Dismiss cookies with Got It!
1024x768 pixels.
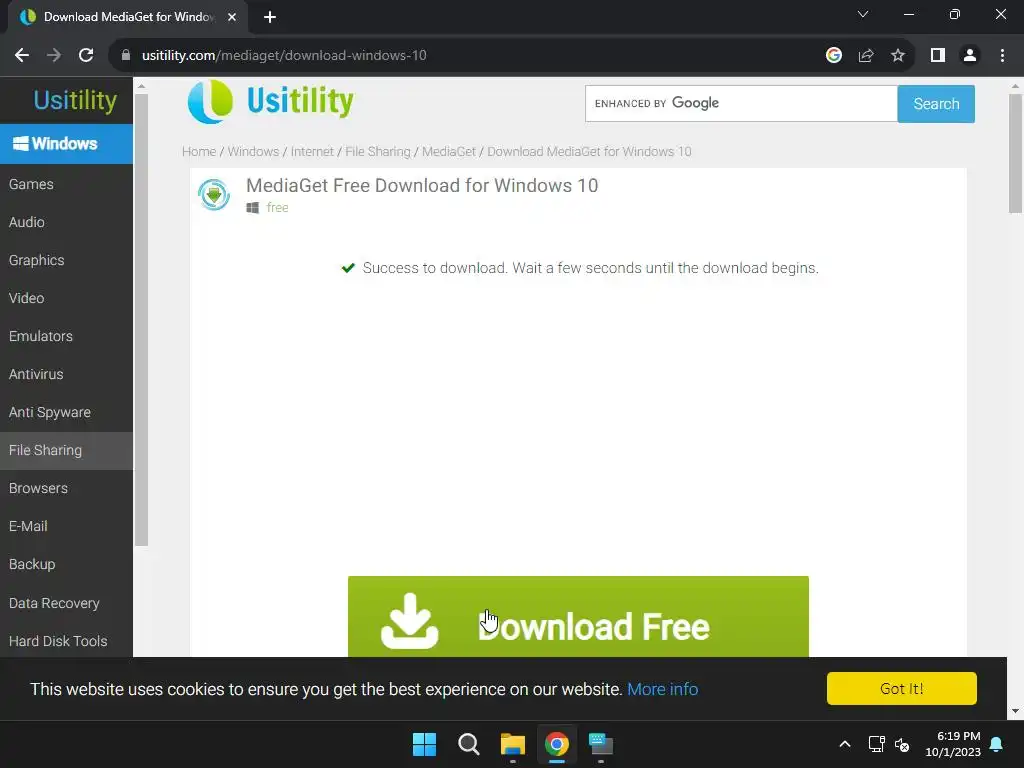coord(901,688)
